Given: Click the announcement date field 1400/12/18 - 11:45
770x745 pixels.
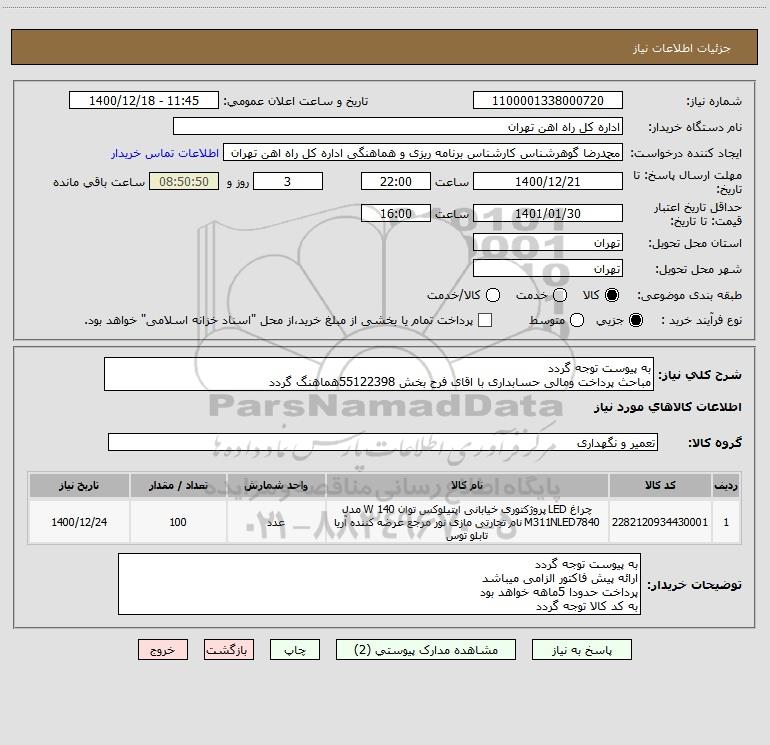Looking at the screenshot, I should [144, 100].
